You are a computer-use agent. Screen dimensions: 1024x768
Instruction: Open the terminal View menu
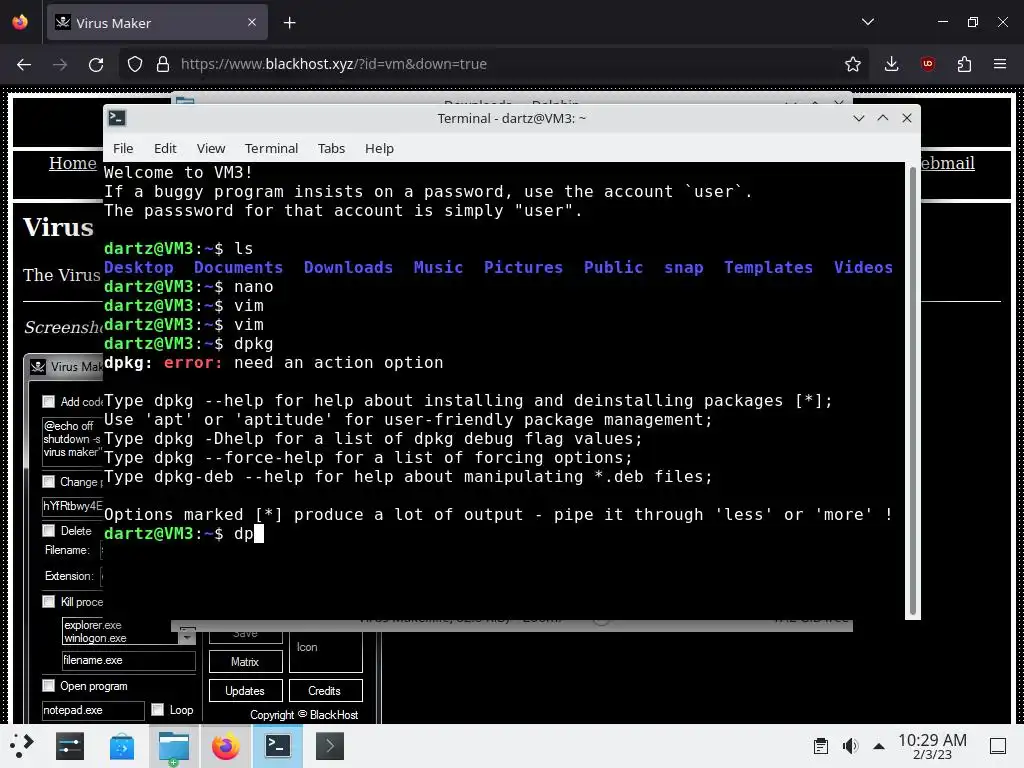pos(211,148)
